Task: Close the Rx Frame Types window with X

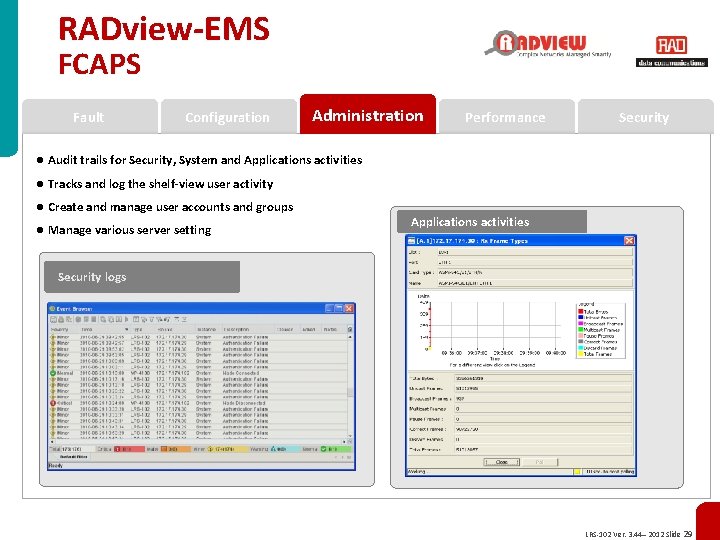Action: [x=629, y=241]
